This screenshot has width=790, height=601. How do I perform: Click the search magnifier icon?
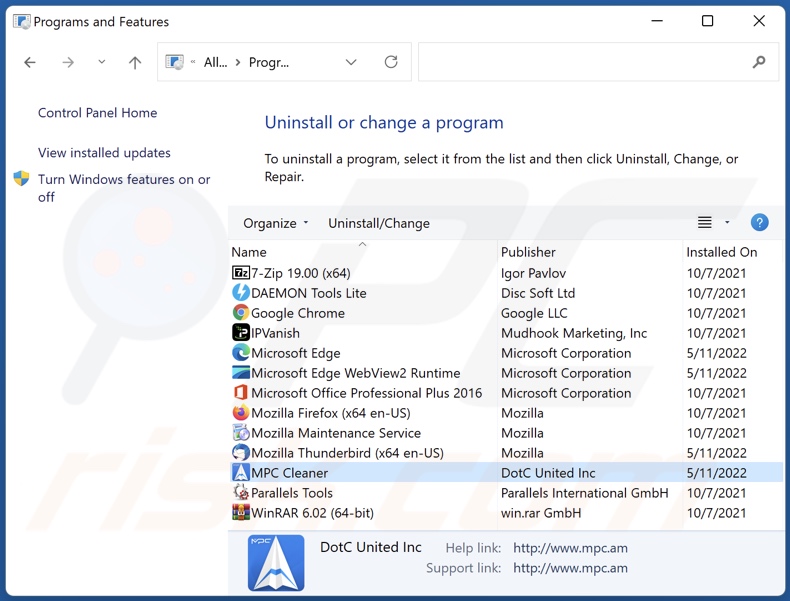(759, 62)
